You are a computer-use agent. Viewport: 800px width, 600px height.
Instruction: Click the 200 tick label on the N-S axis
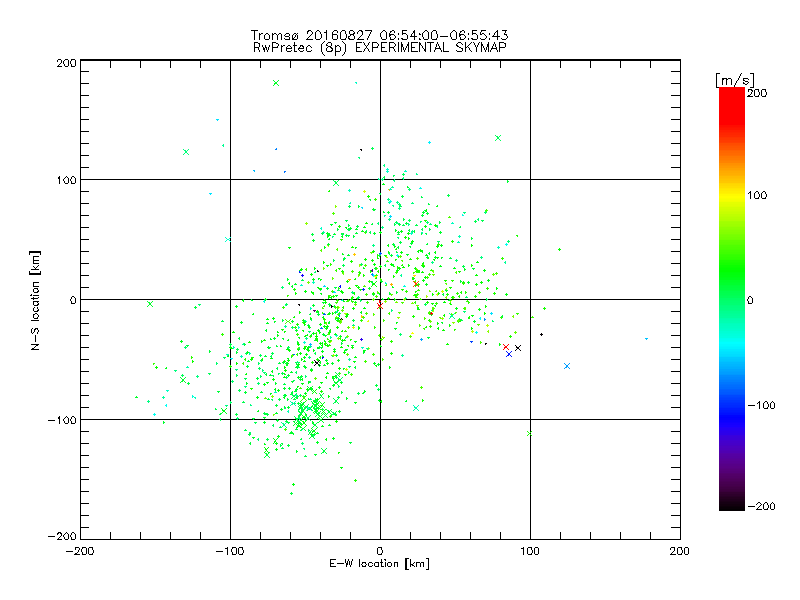click(67, 63)
